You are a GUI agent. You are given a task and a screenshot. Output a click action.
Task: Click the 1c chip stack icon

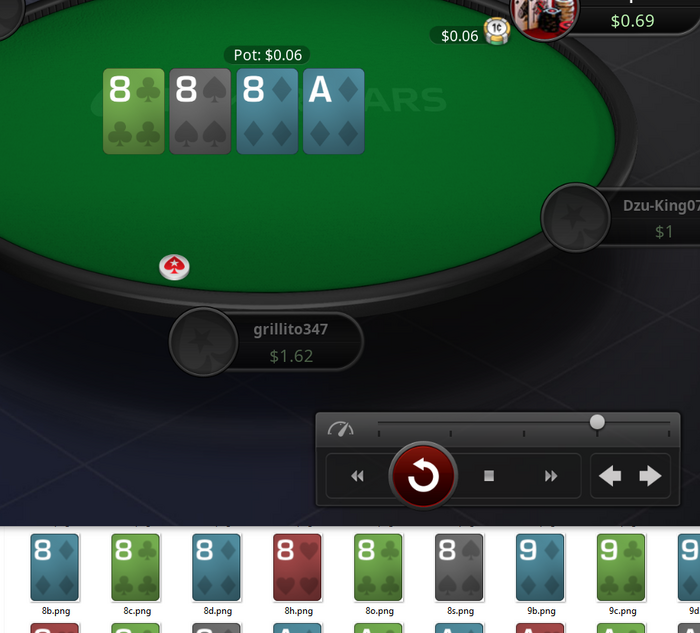tap(497, 31)
